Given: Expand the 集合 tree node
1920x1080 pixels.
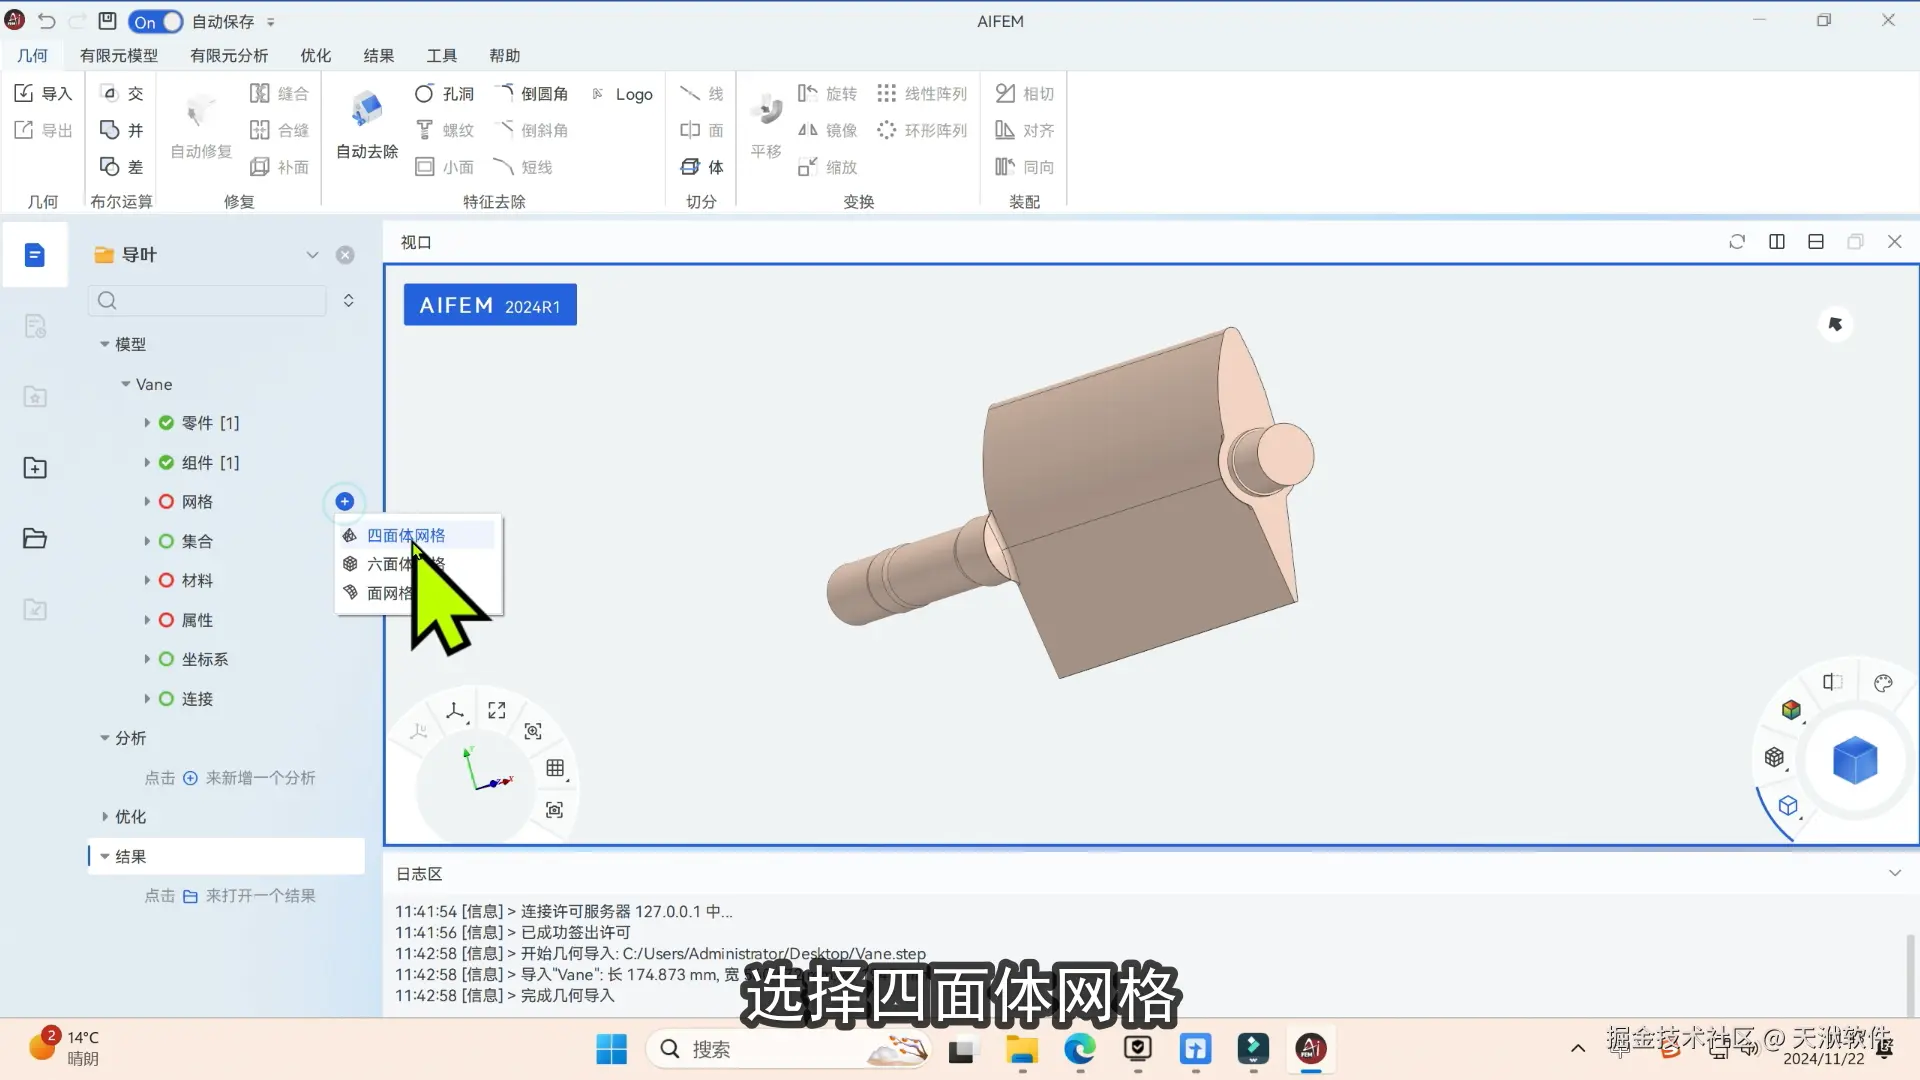Looking at the screenshot, I should [147, 541].
